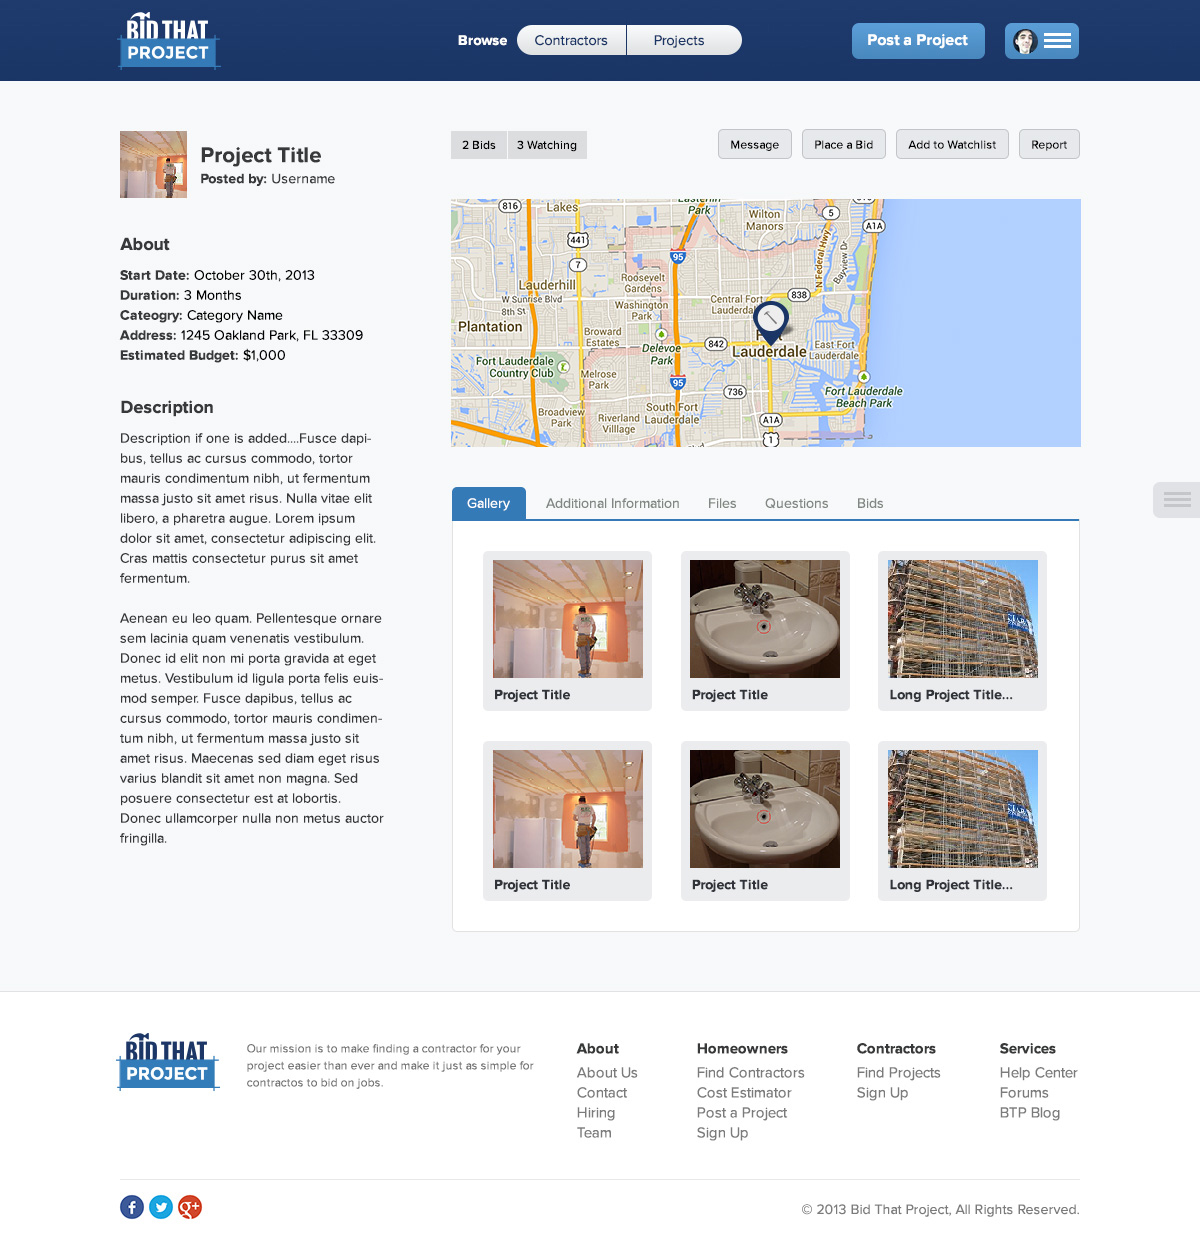1200x1240 pixels.
Task: Open the Twitter social link
Action: (161, 1207)
